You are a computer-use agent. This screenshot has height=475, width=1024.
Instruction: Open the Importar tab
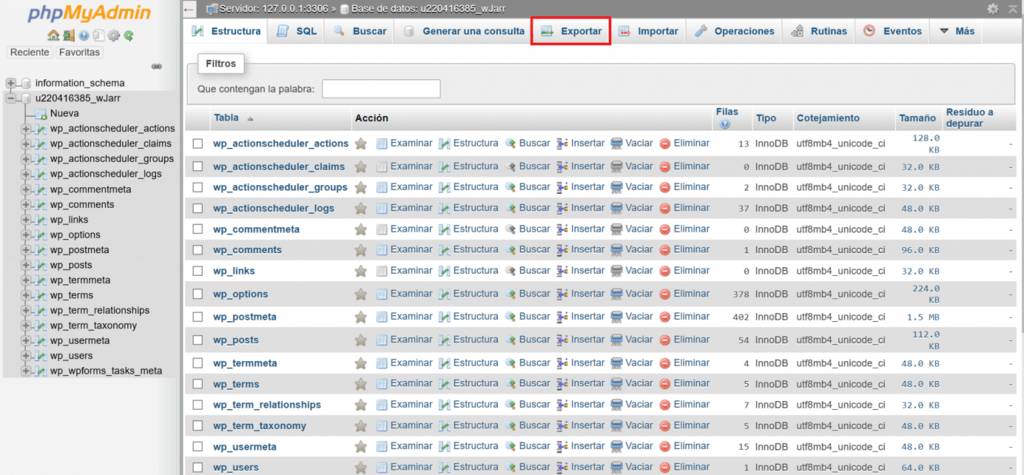coord(648,31)
